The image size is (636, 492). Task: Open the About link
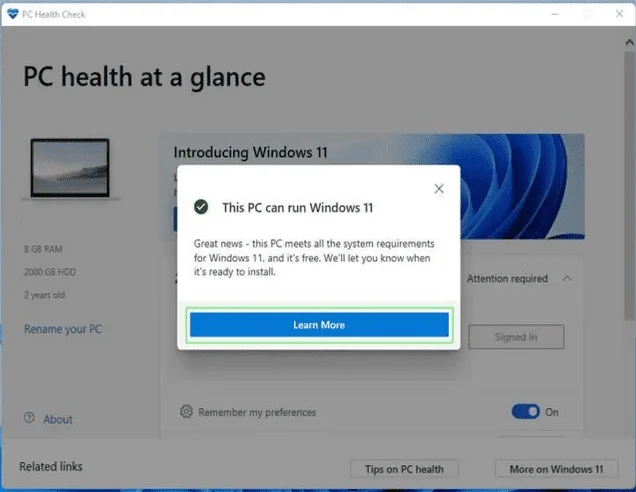tap(58, 419)
